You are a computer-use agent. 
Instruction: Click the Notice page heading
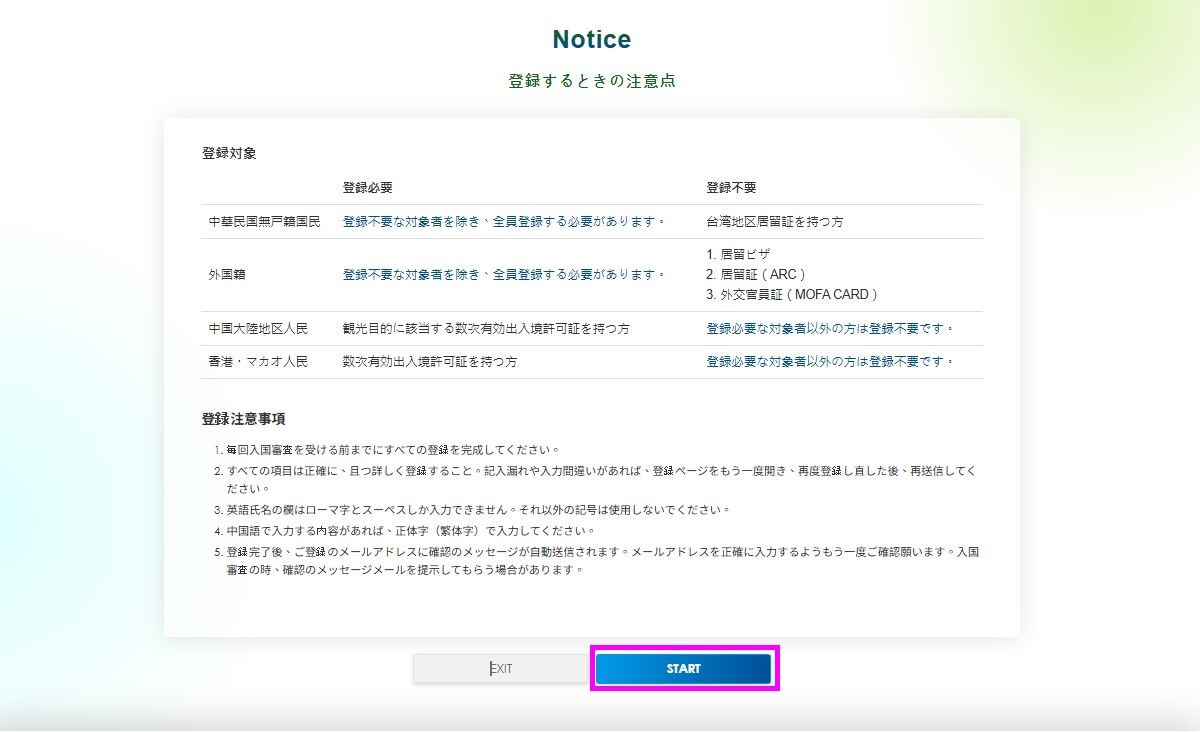pyautogui.click(x=591, y=40)
